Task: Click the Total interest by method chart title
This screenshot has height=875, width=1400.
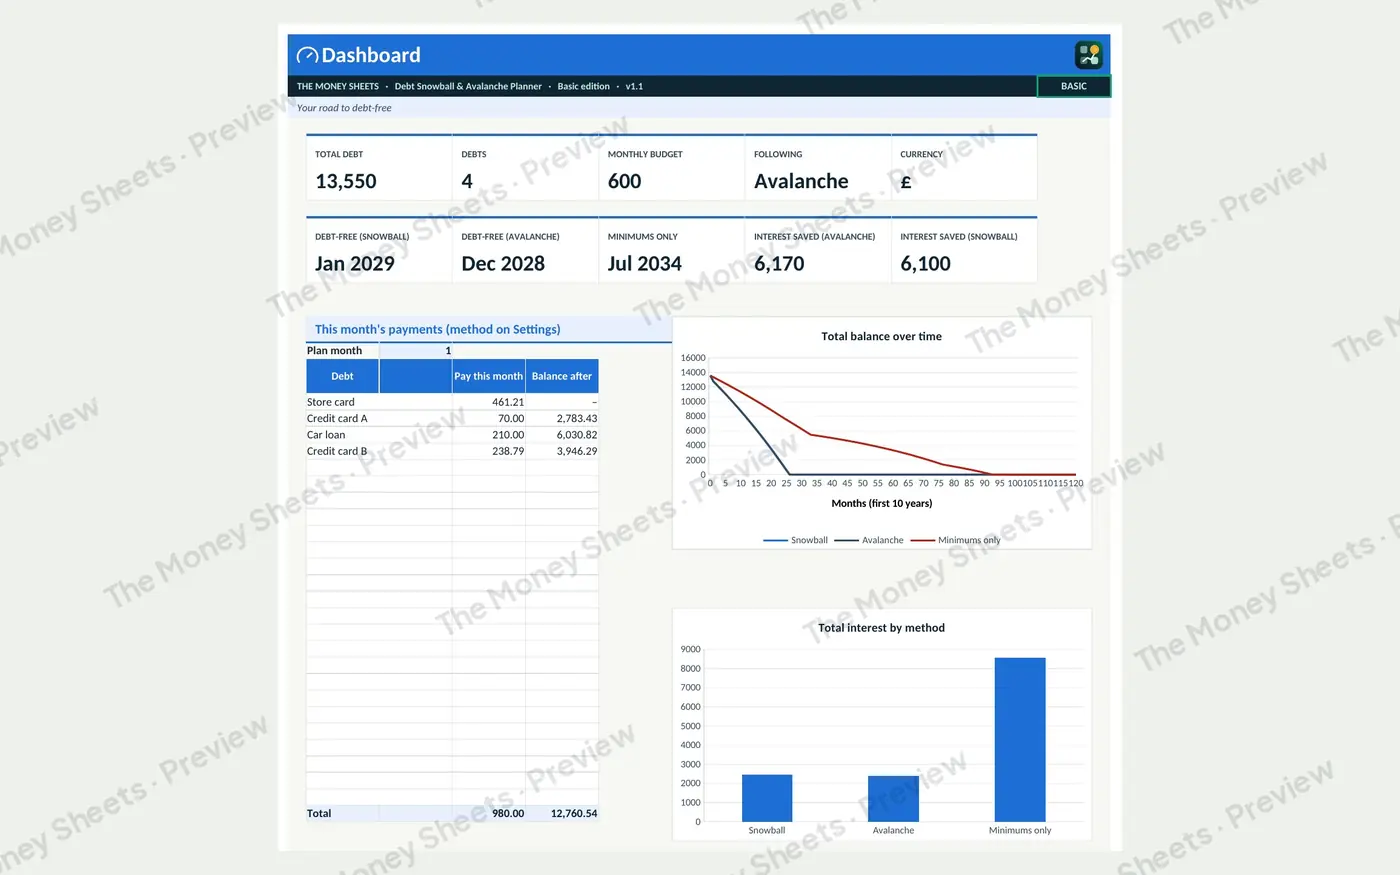Action: point(881,628)
